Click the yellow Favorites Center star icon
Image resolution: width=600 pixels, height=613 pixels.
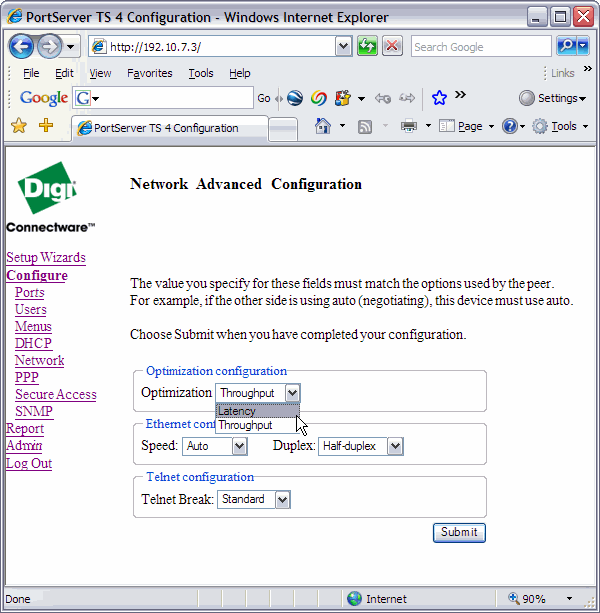(19, 126)
